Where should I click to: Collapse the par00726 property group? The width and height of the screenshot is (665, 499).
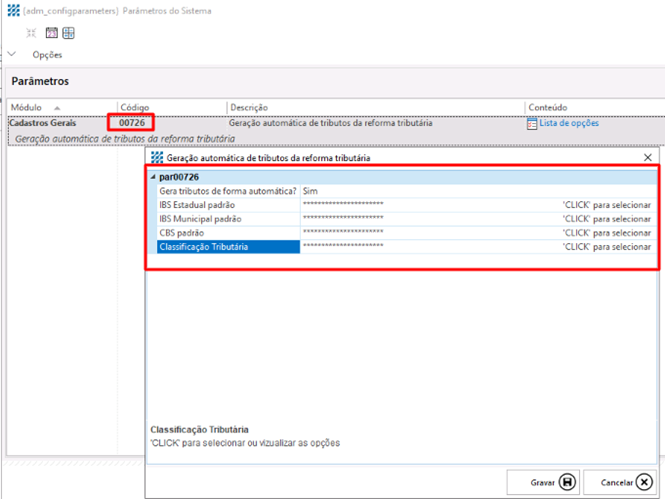point(154,177)
